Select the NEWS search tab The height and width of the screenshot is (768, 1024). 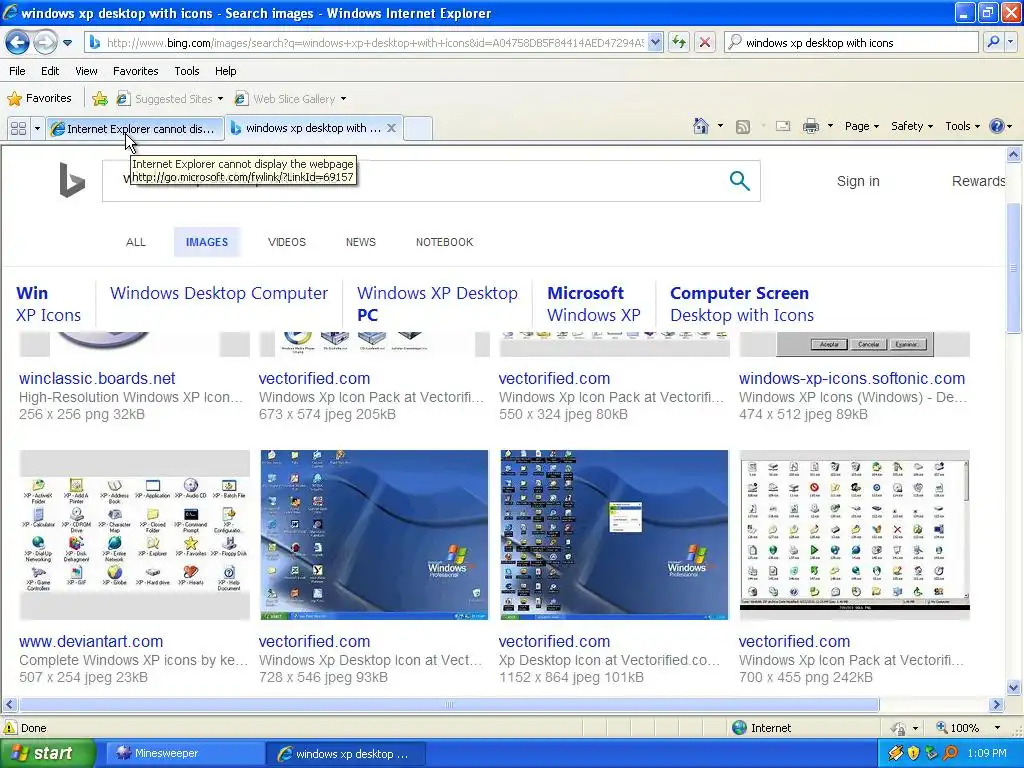pyautogui.click(x=360, y=242)
